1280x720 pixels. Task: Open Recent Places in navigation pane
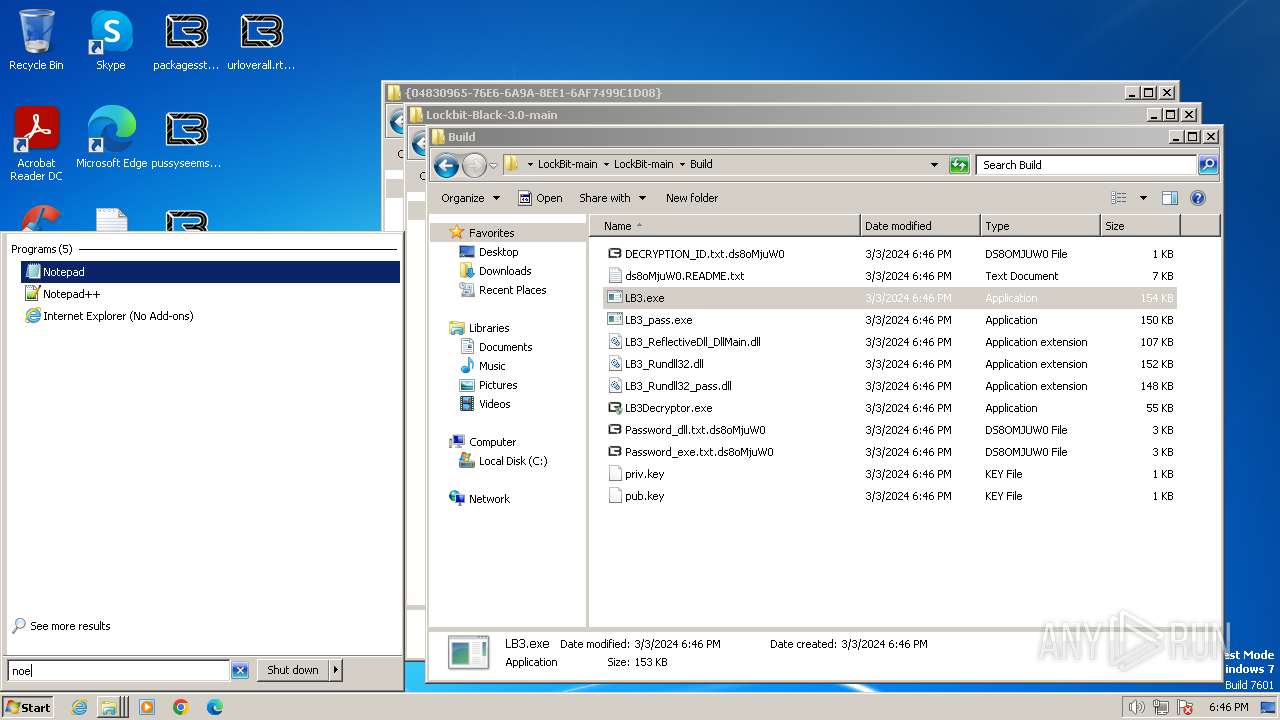(x=512, y=290)
